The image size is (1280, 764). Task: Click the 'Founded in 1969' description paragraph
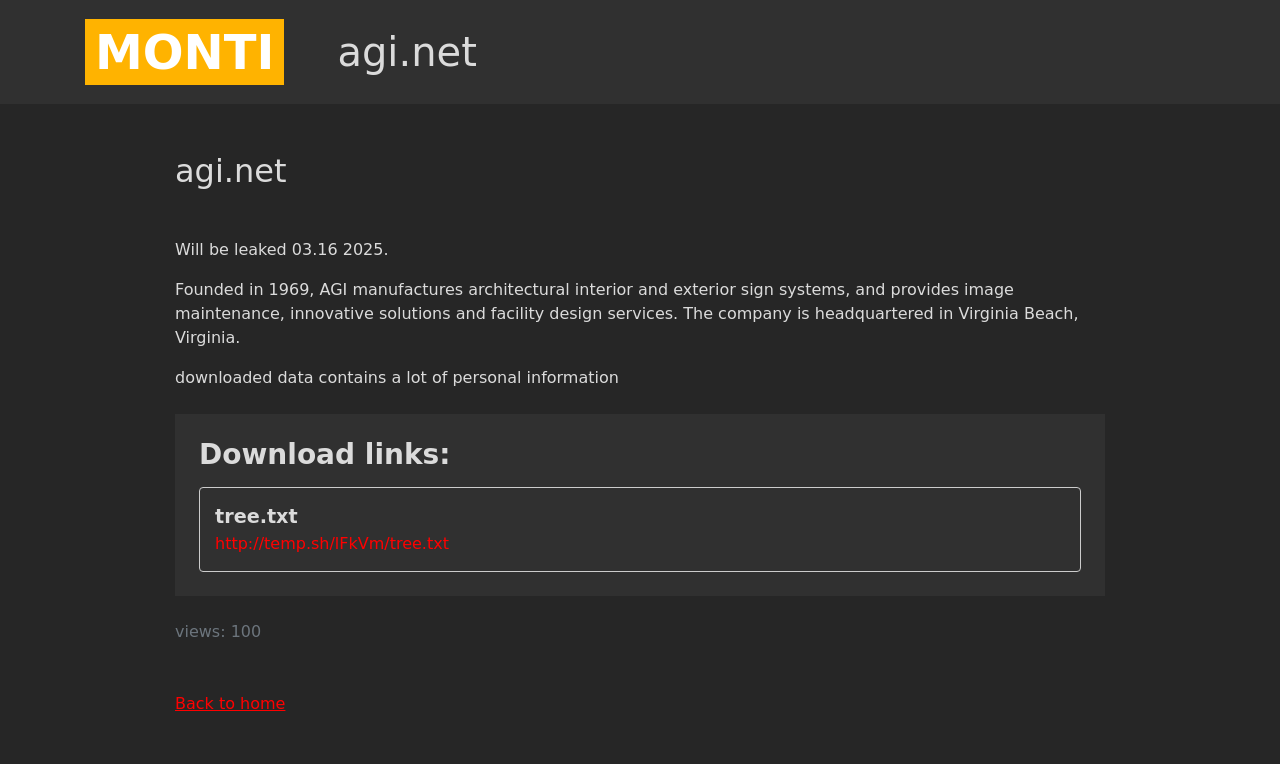[627, 314]
